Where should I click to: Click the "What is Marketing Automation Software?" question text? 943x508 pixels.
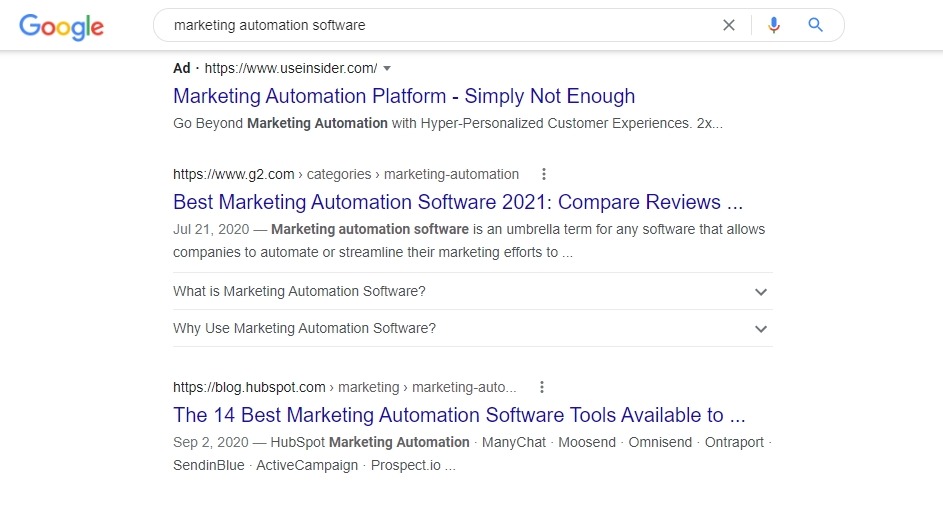[299, 291]
